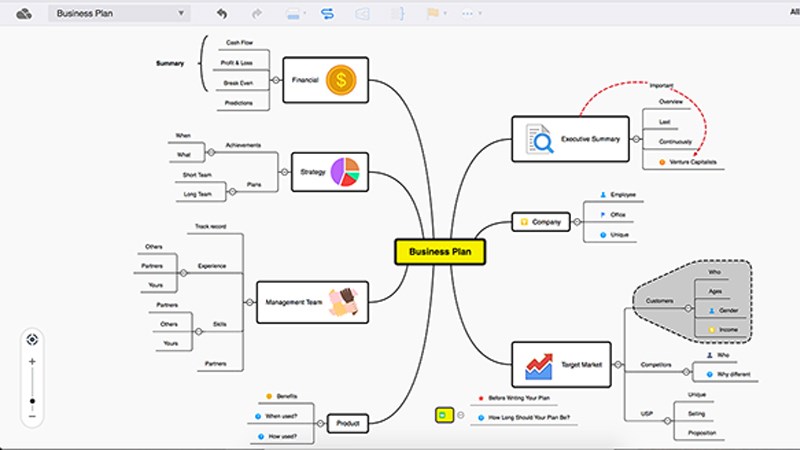
Task: Collapse the Target Market branch
Action: click(618, 364)
